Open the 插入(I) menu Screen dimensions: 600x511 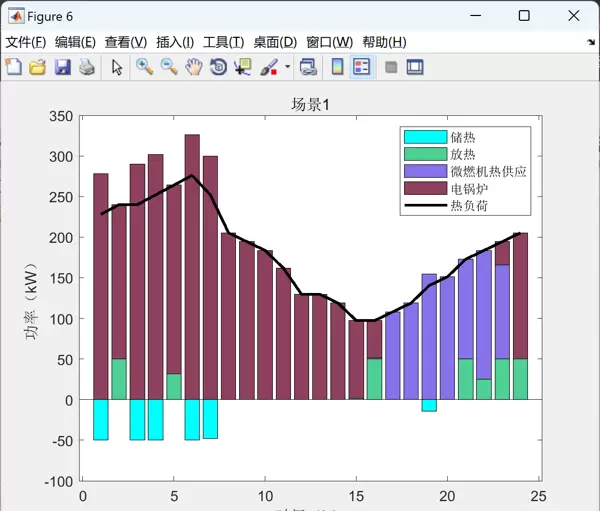point(175,42)
